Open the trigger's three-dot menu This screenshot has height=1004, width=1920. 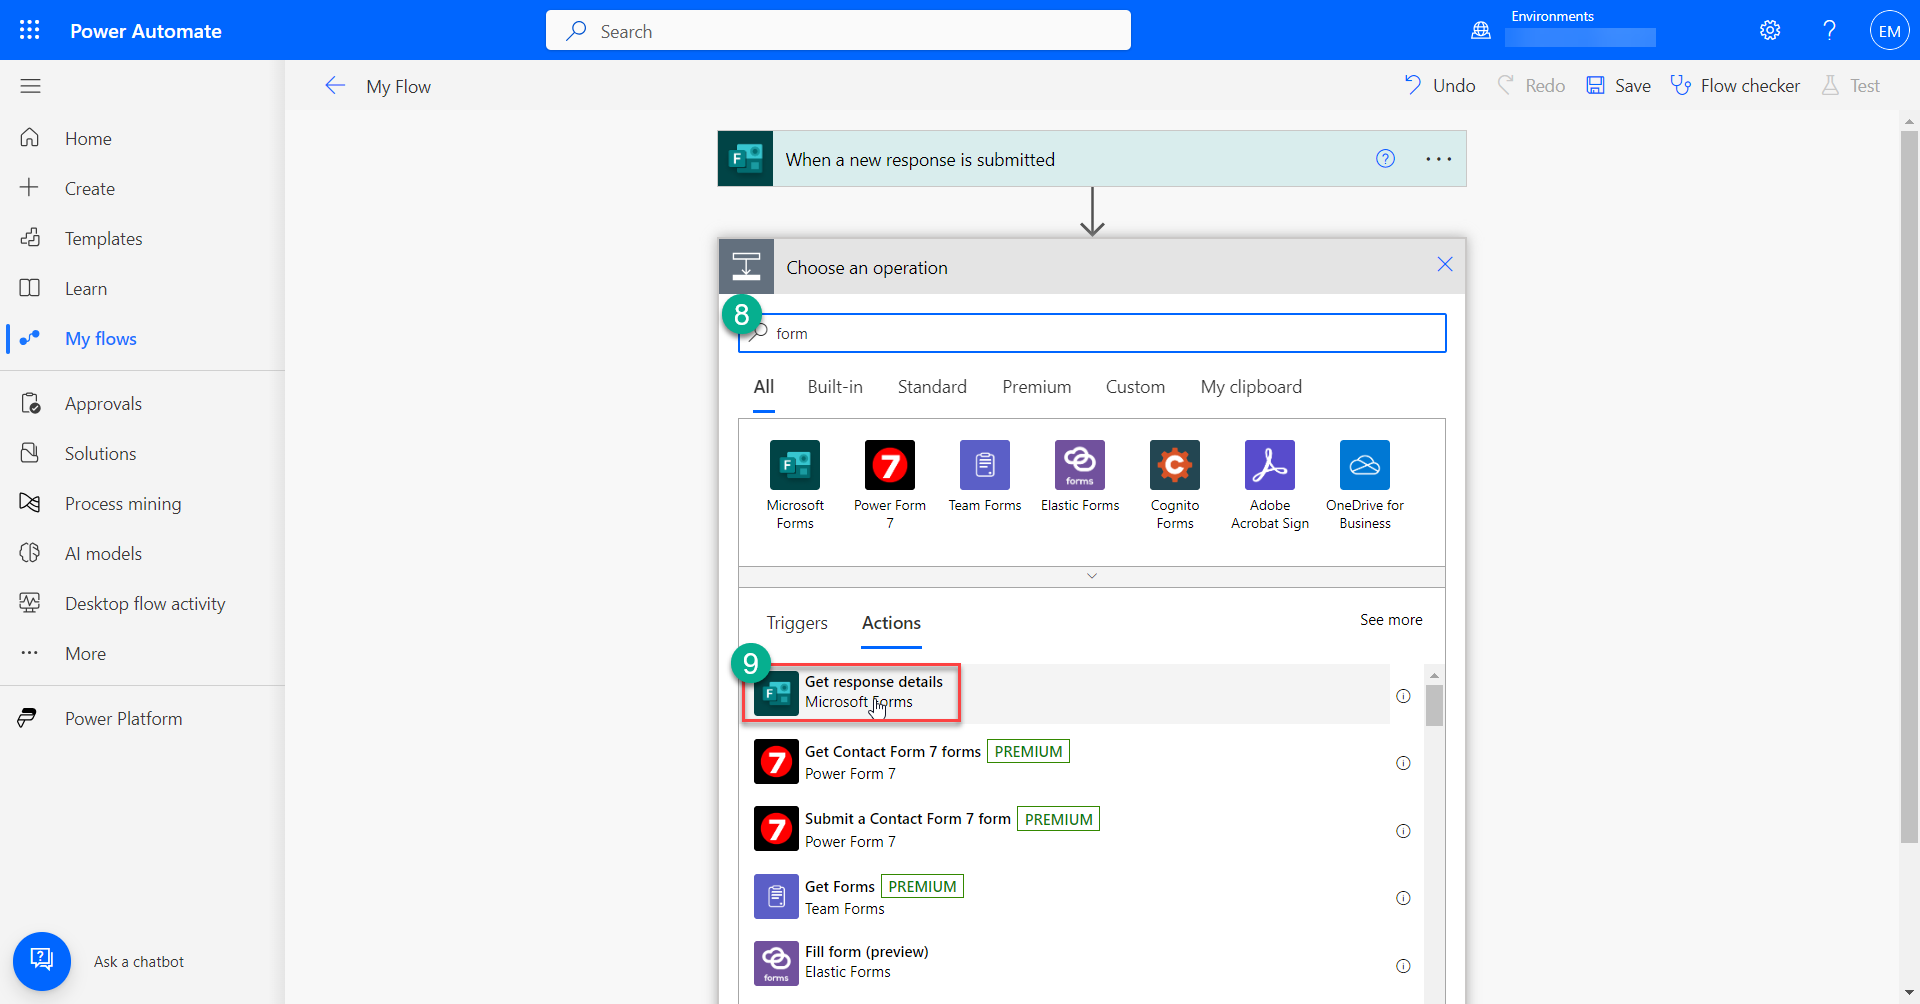(1439, 159)
